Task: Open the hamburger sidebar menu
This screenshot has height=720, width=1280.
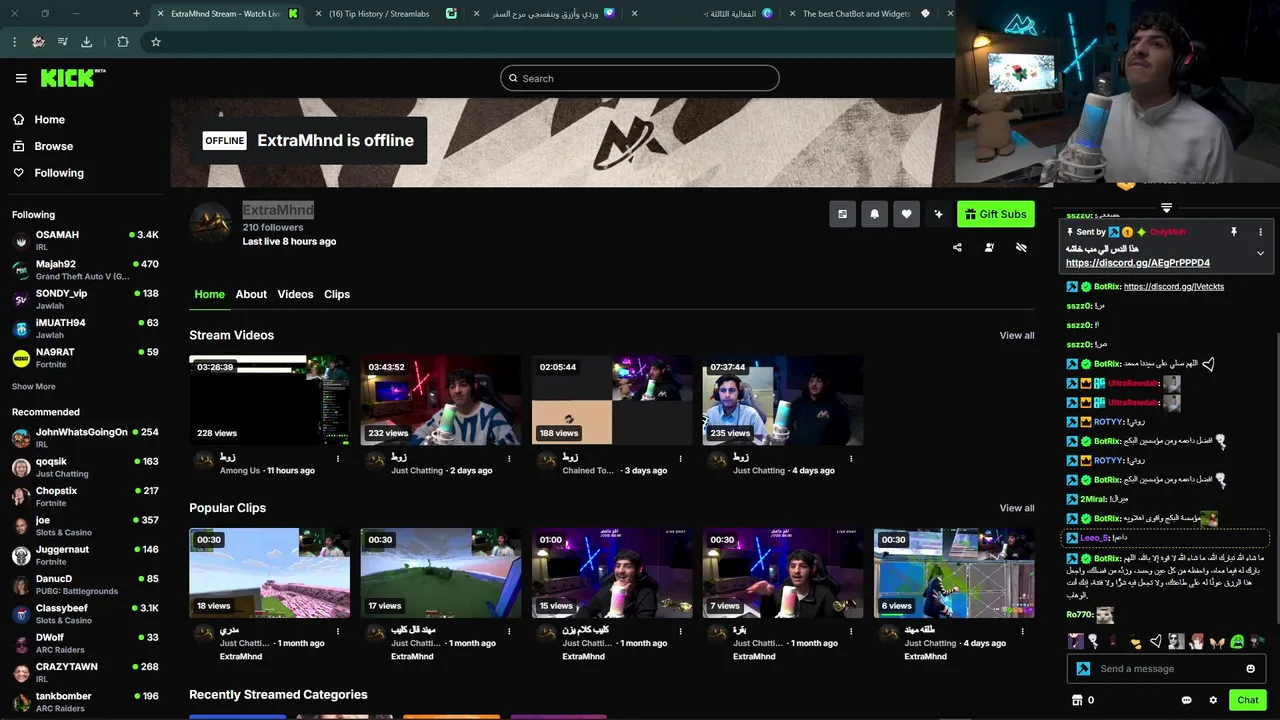Action: (21, 78)
